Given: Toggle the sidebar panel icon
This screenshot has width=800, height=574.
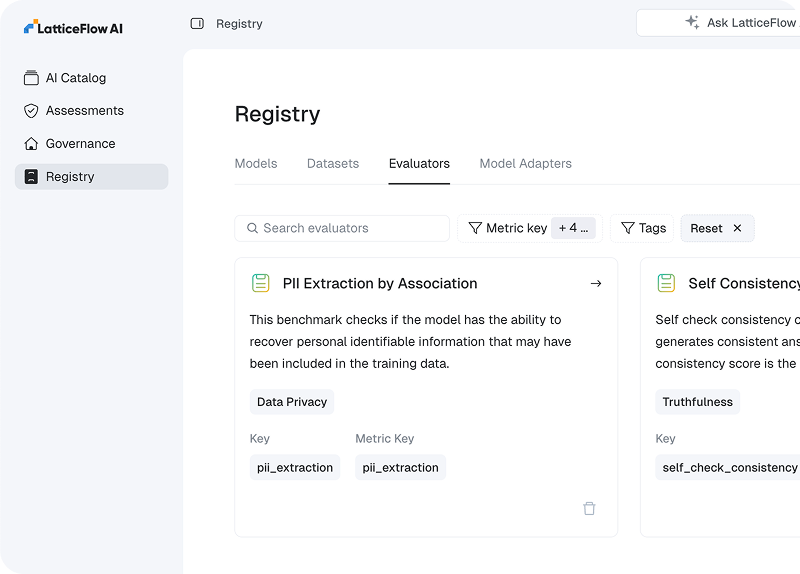Looking at the screenshot, I should [197, 23].
